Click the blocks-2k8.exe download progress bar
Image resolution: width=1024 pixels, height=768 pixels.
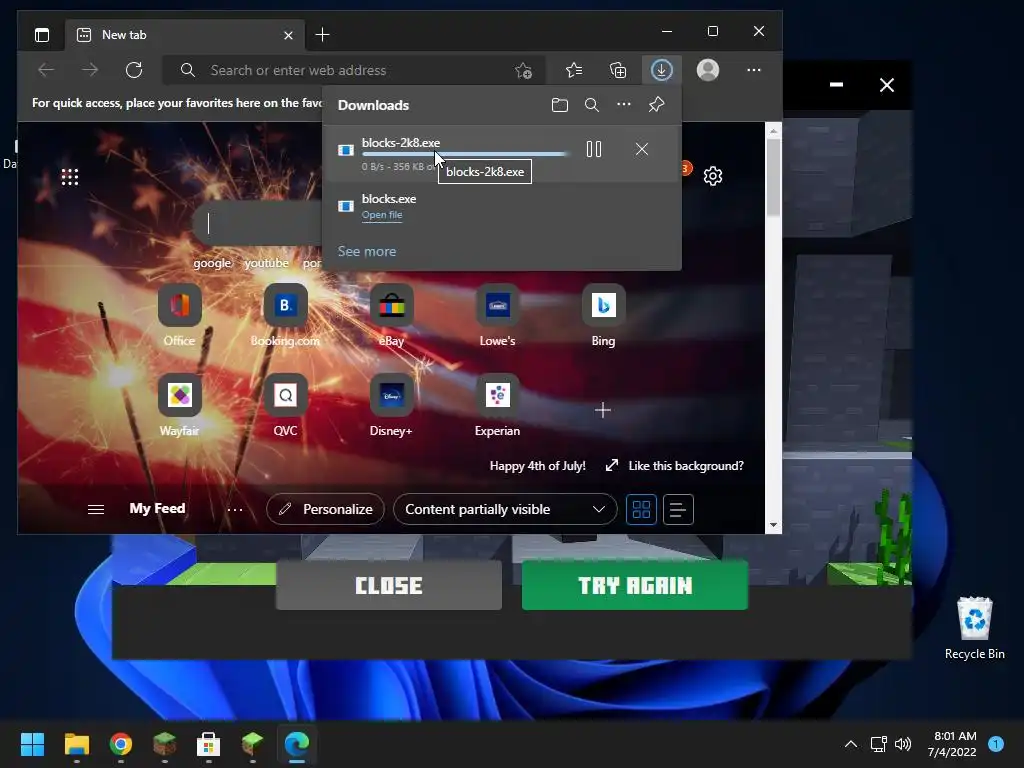(x=465, y=154)
